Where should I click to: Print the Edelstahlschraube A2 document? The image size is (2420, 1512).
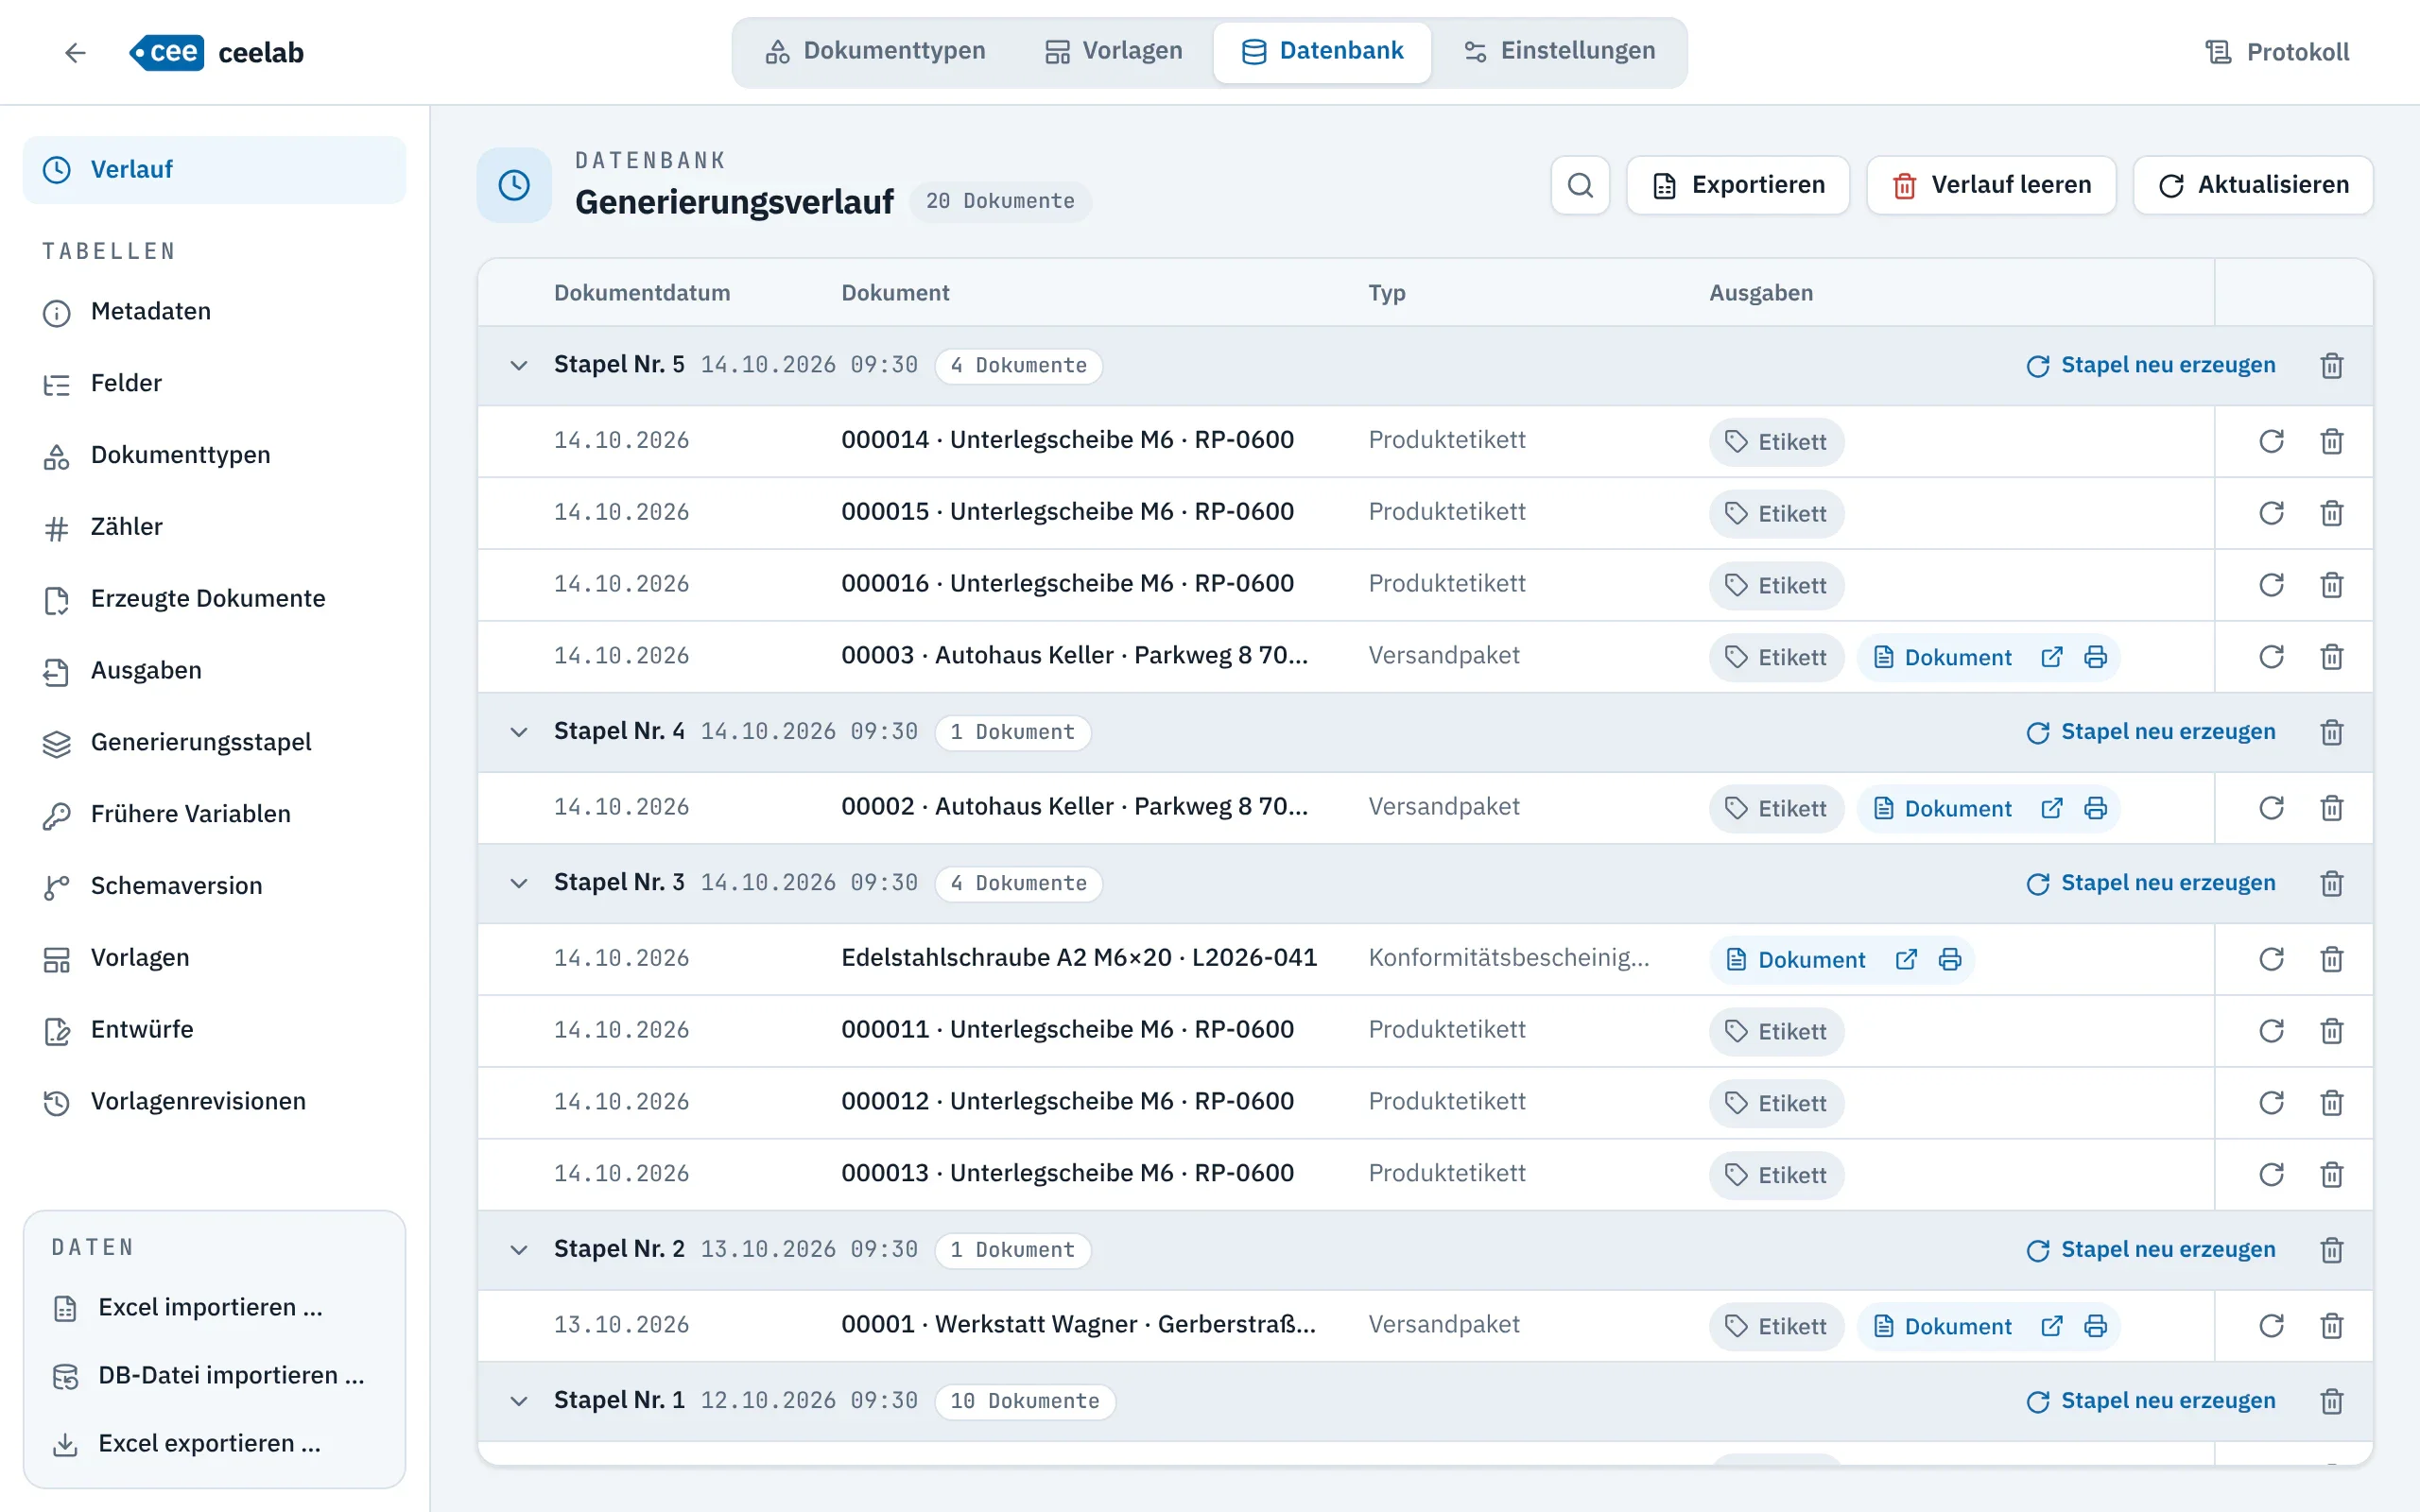1950,959
